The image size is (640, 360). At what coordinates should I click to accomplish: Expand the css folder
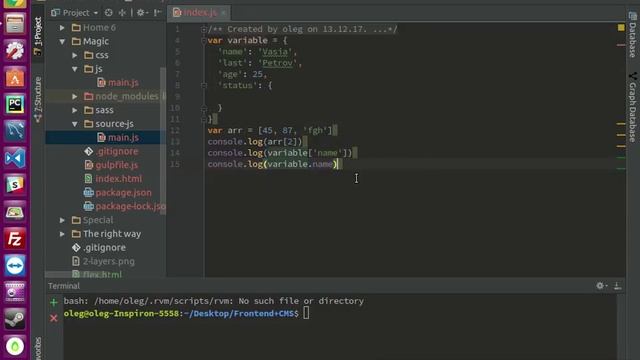(75, 55)
